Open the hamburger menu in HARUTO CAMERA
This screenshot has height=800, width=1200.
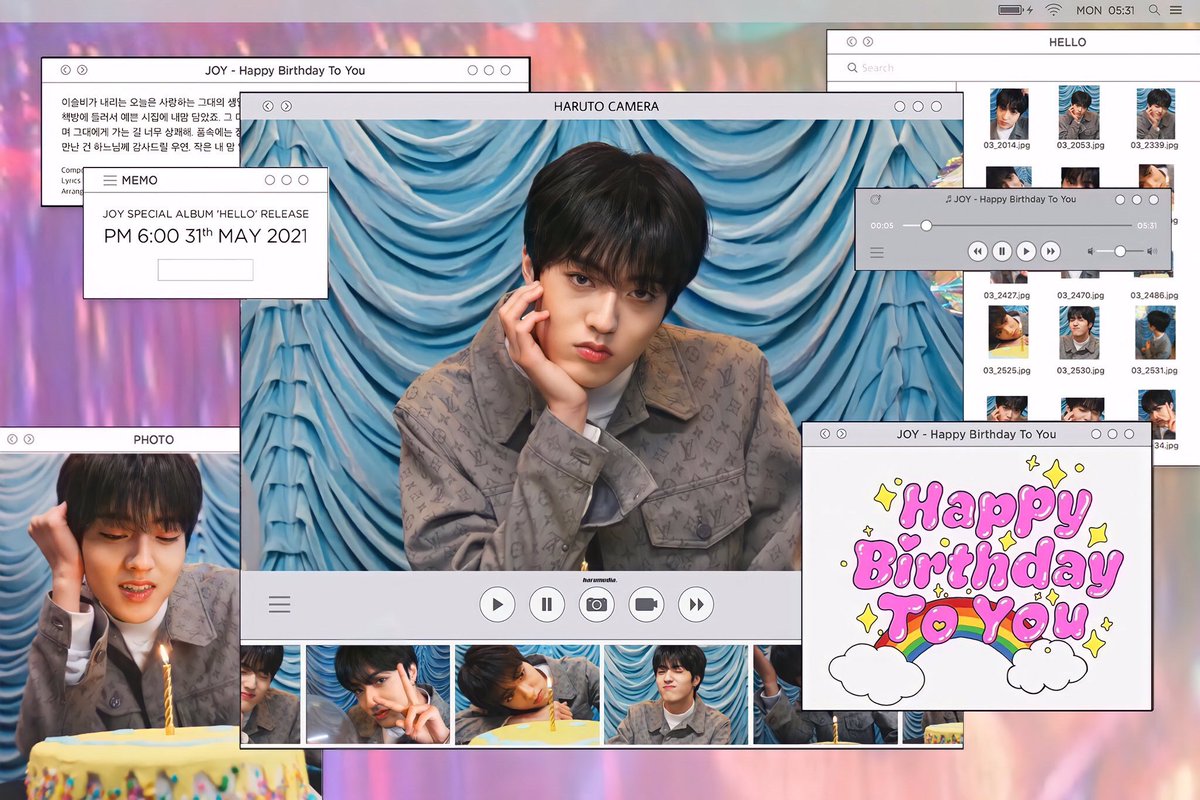coord(279,604)
